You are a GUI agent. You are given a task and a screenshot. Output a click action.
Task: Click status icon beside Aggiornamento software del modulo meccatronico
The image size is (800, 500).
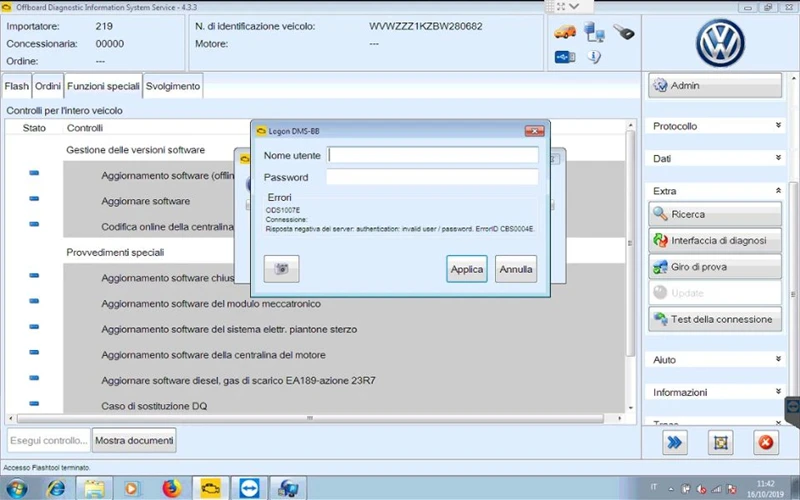[34, 301]
